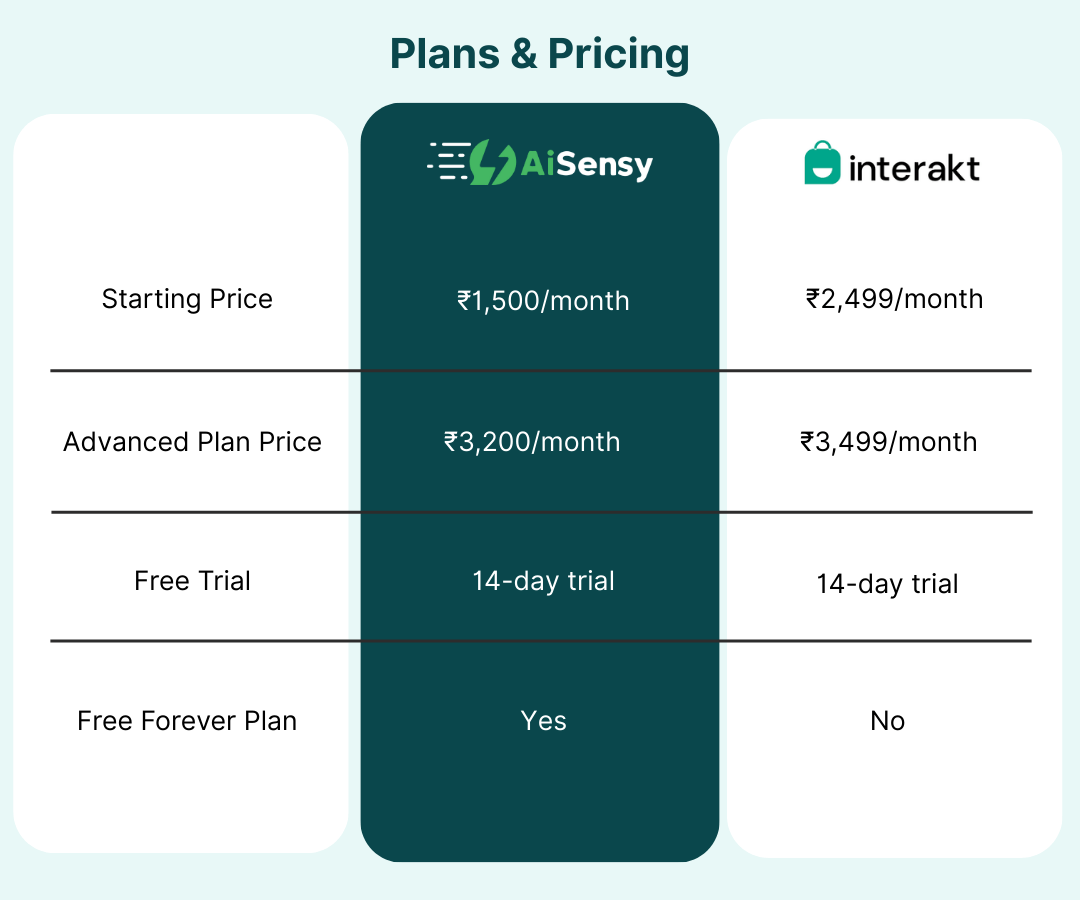
Task: Select the Starting Price row label
Action: [x=187, y=299]
